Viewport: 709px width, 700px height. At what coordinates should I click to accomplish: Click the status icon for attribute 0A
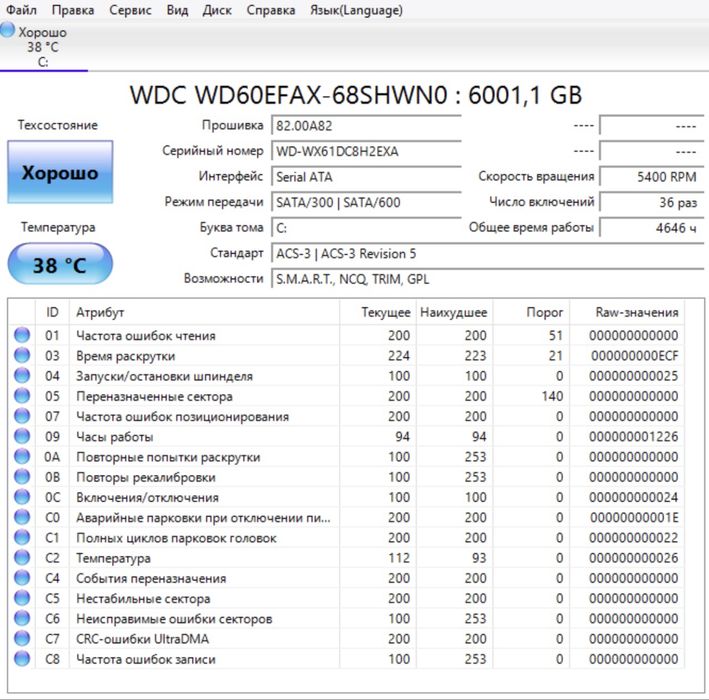pyautogui.click(x=22, y=456)
